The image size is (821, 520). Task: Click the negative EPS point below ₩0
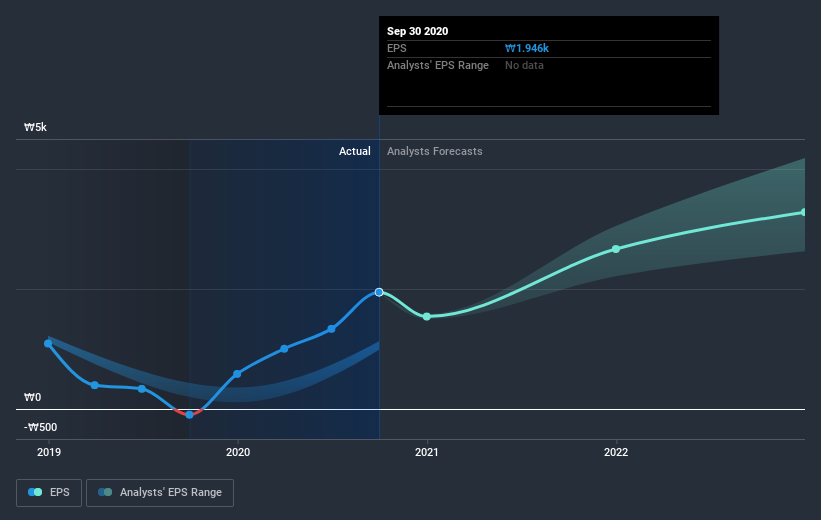tap(190, 415)
